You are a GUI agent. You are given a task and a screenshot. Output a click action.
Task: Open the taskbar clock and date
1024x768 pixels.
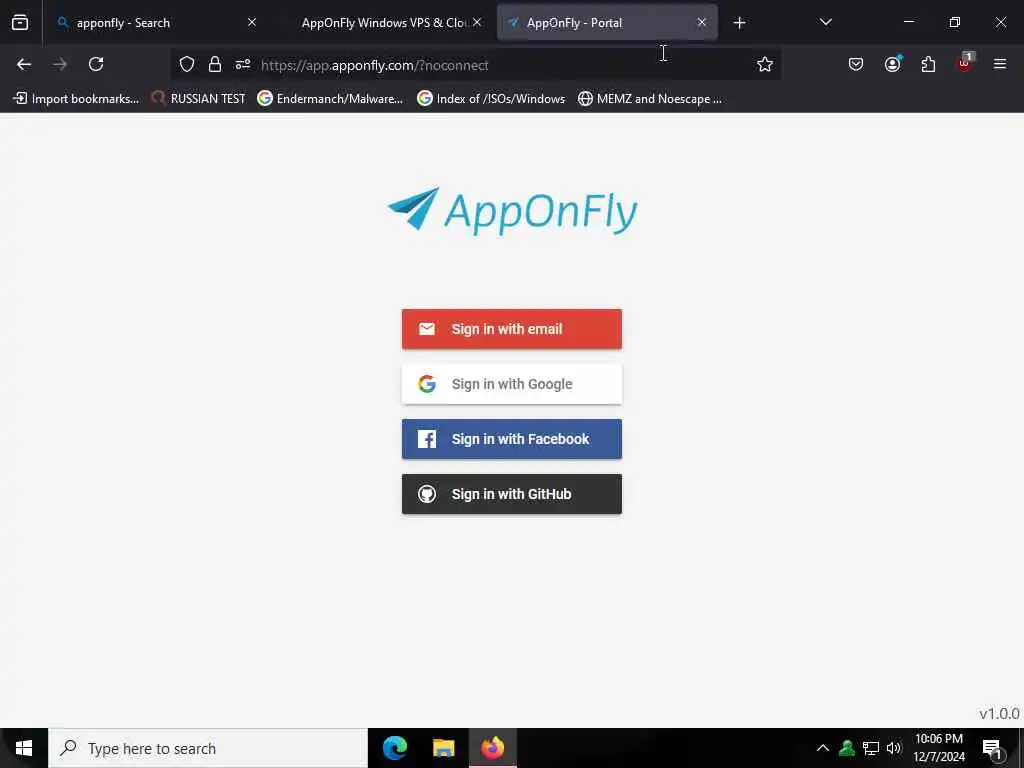[x=938, y=748]
